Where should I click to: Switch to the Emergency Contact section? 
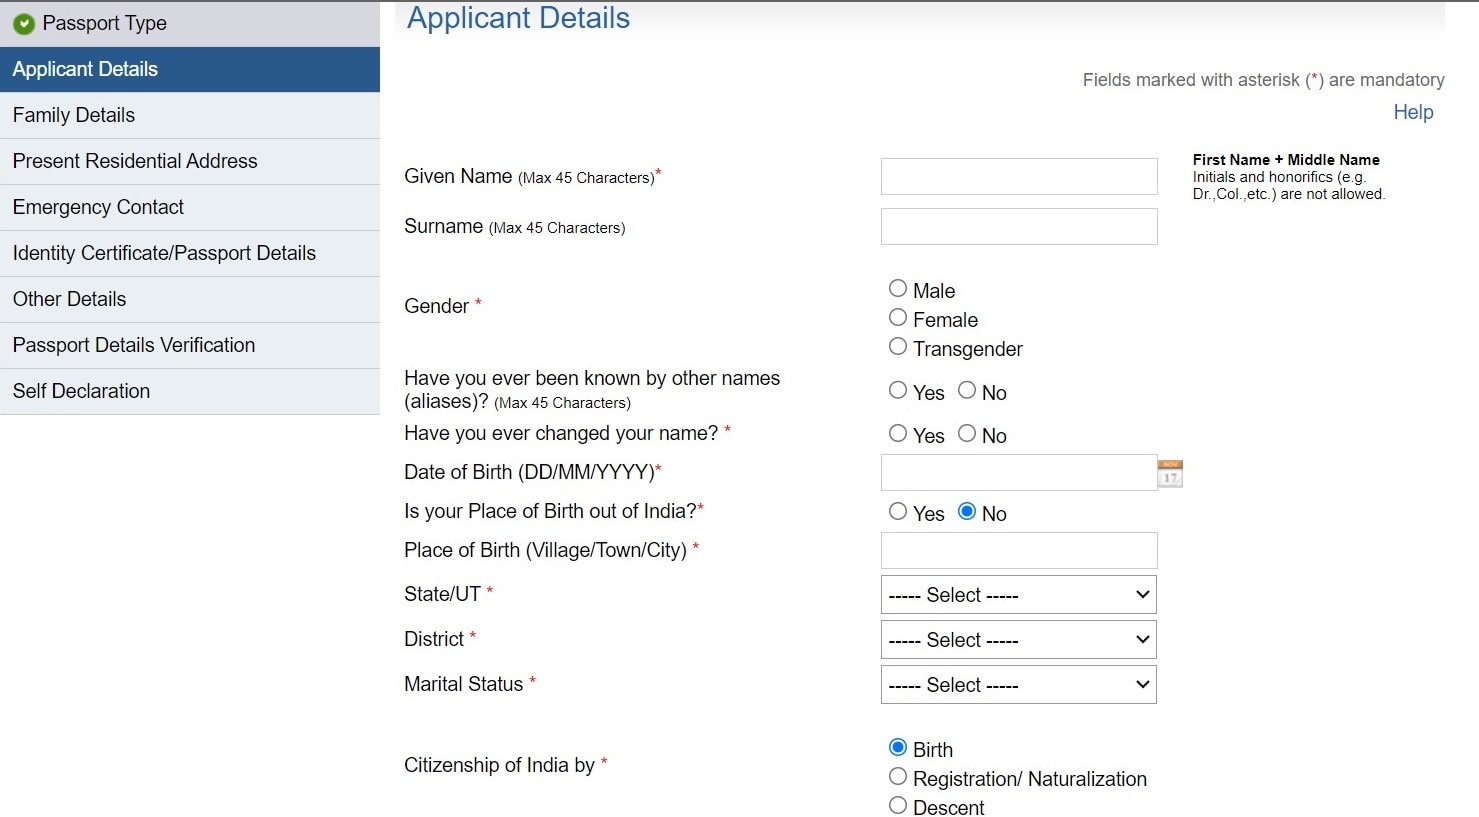click(x=98, y=207)
